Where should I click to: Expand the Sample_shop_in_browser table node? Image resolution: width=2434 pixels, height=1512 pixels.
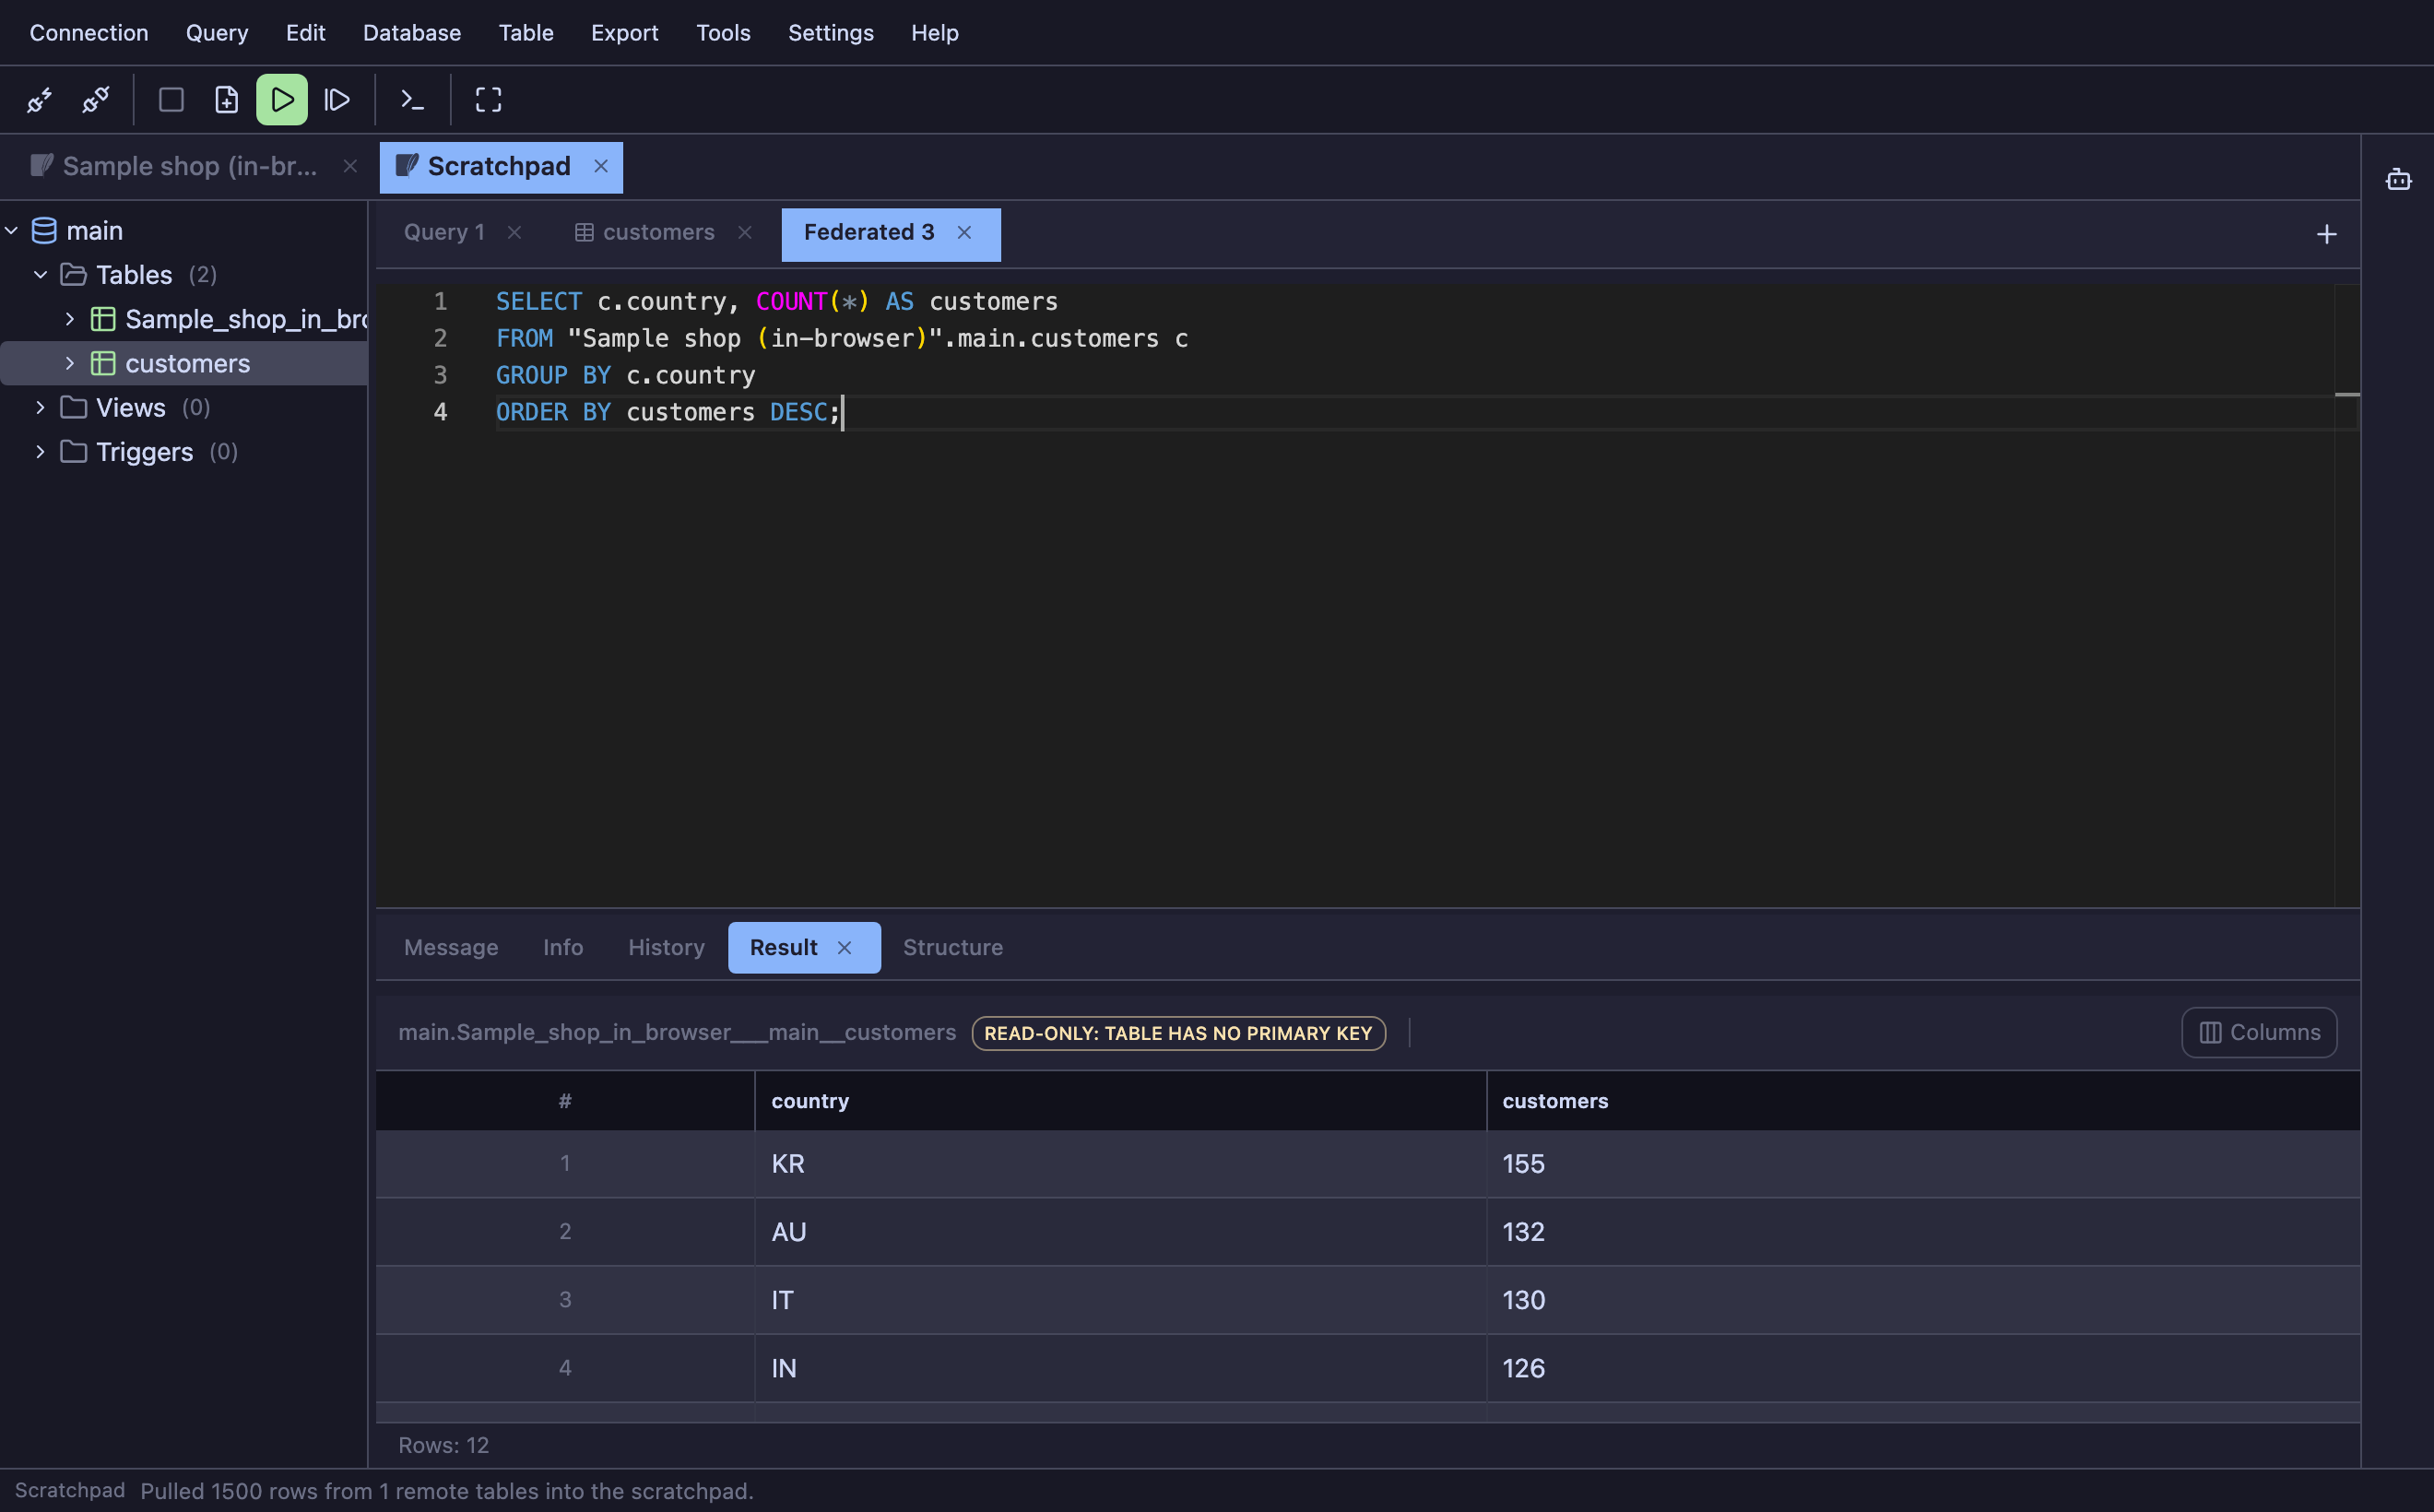point(70,319)
